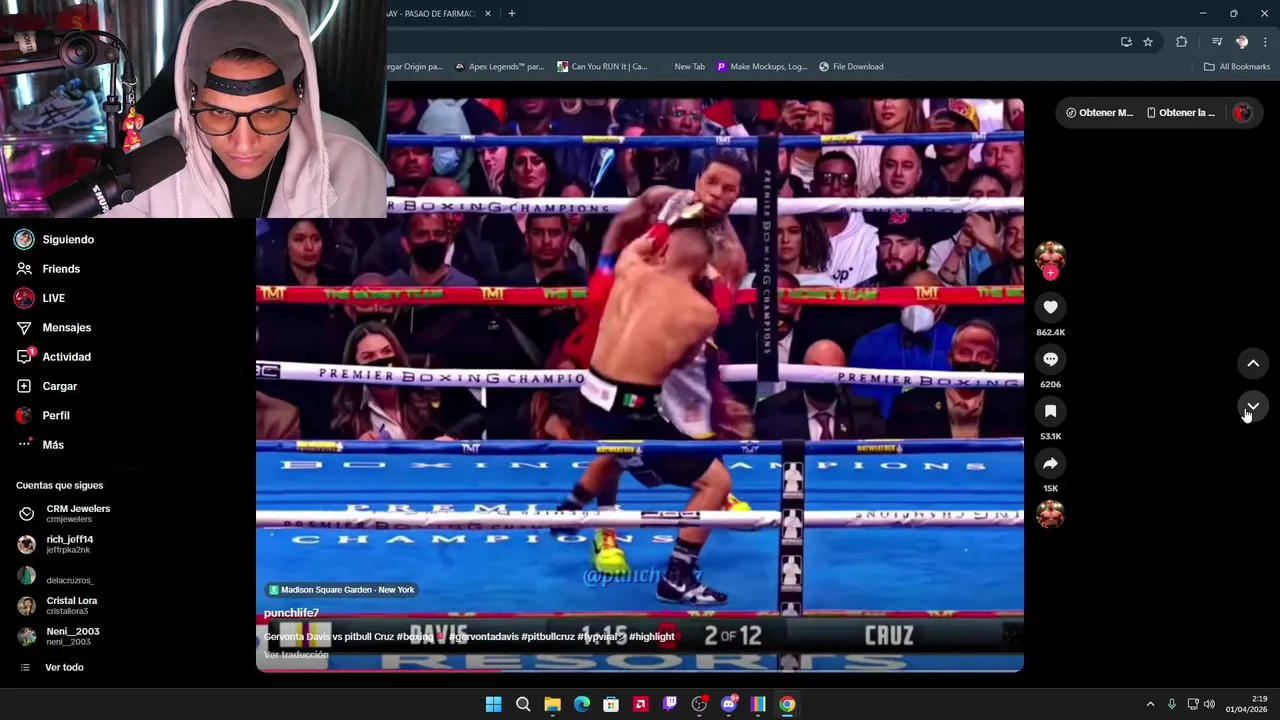Click the Obtener la... app button

1181,113
